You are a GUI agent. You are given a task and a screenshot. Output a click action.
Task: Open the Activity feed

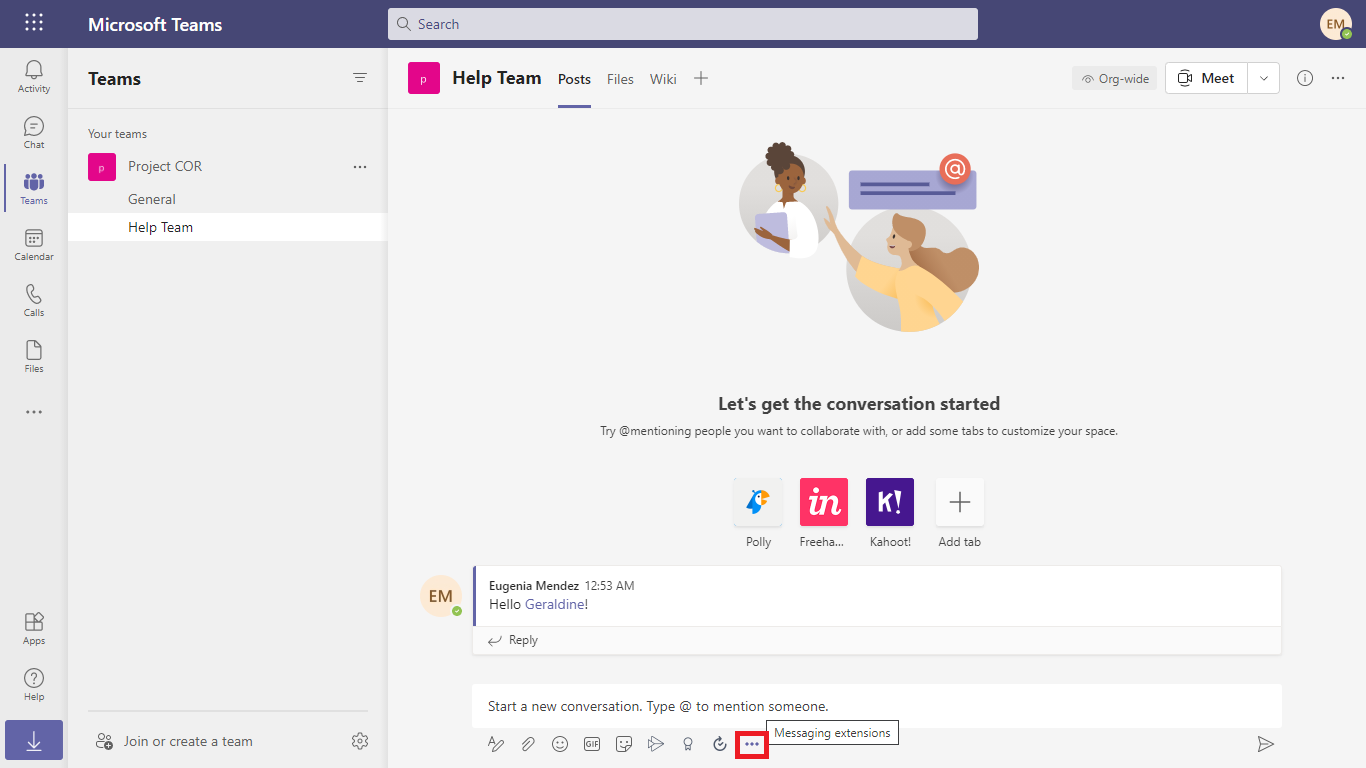[x=34, y=76]
